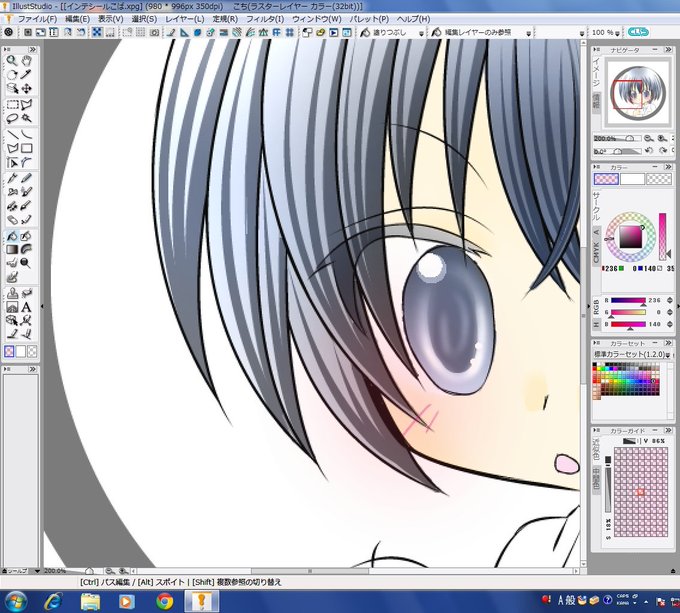Rotate view counterclockwise in navigator
The width and height of the screenshot is (680, 613).
649,151
